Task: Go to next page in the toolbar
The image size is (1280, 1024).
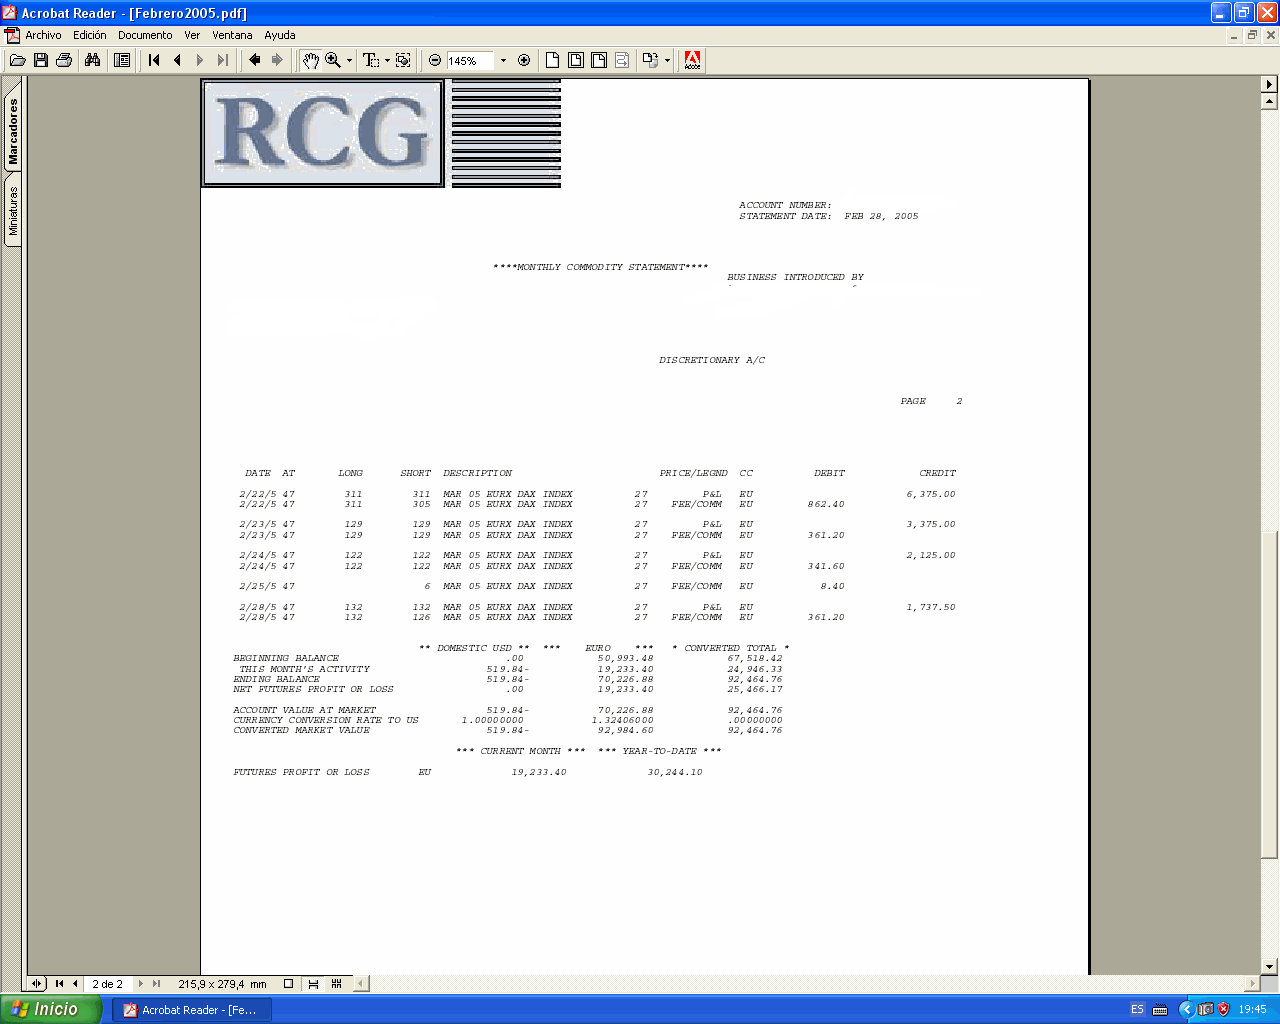Action: point(200,60)
